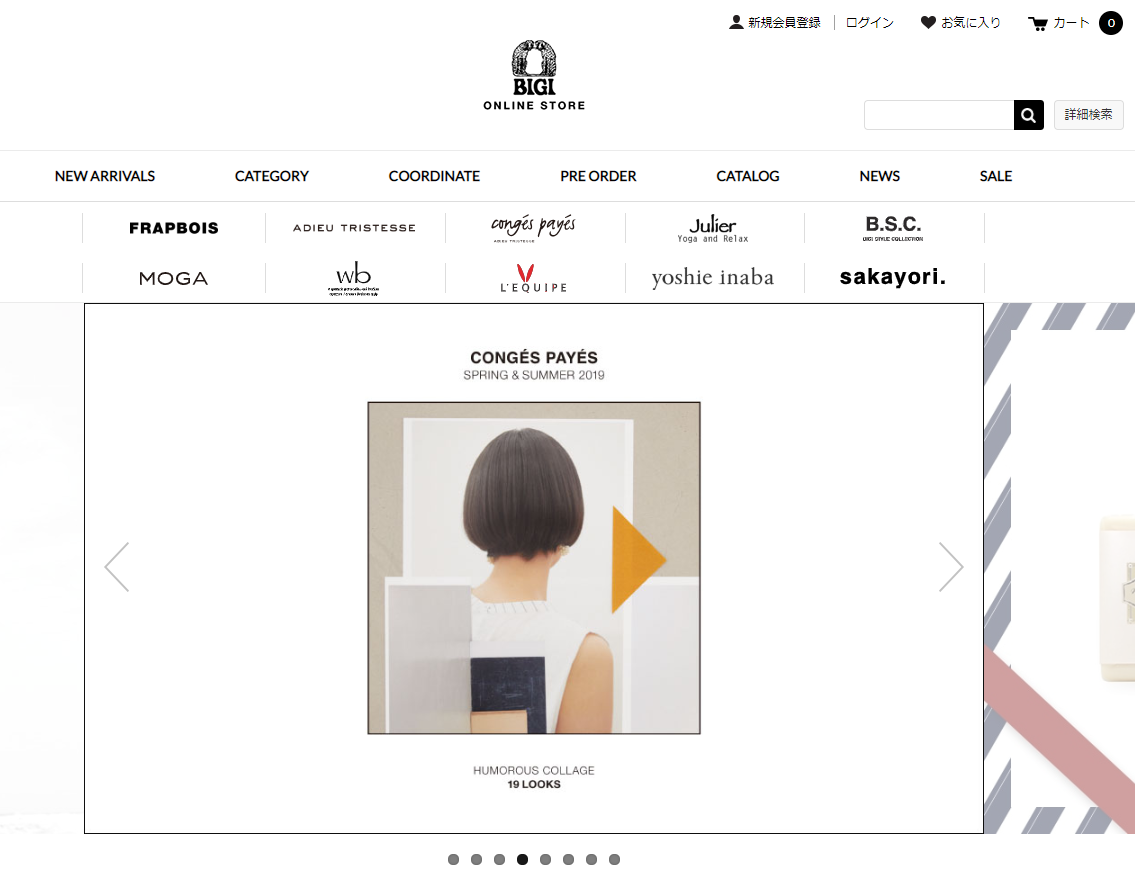Open the NEW ARRIVALS menu
The image size is (1135, 889).
click(x=105, y=176)
